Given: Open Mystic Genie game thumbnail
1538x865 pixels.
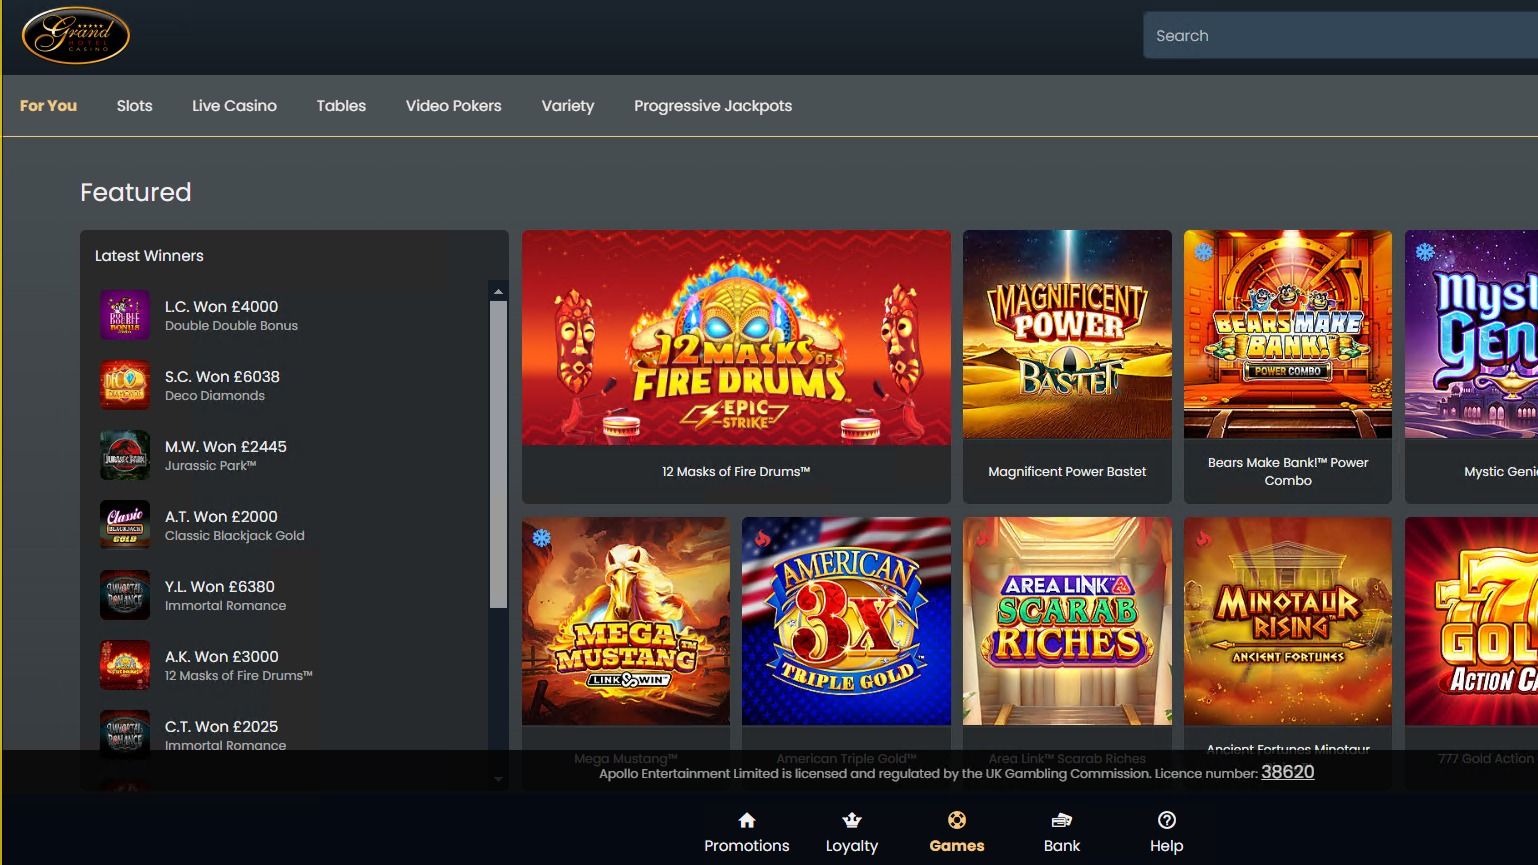Looking at the screenshot, I should (x=1471, y=334).
